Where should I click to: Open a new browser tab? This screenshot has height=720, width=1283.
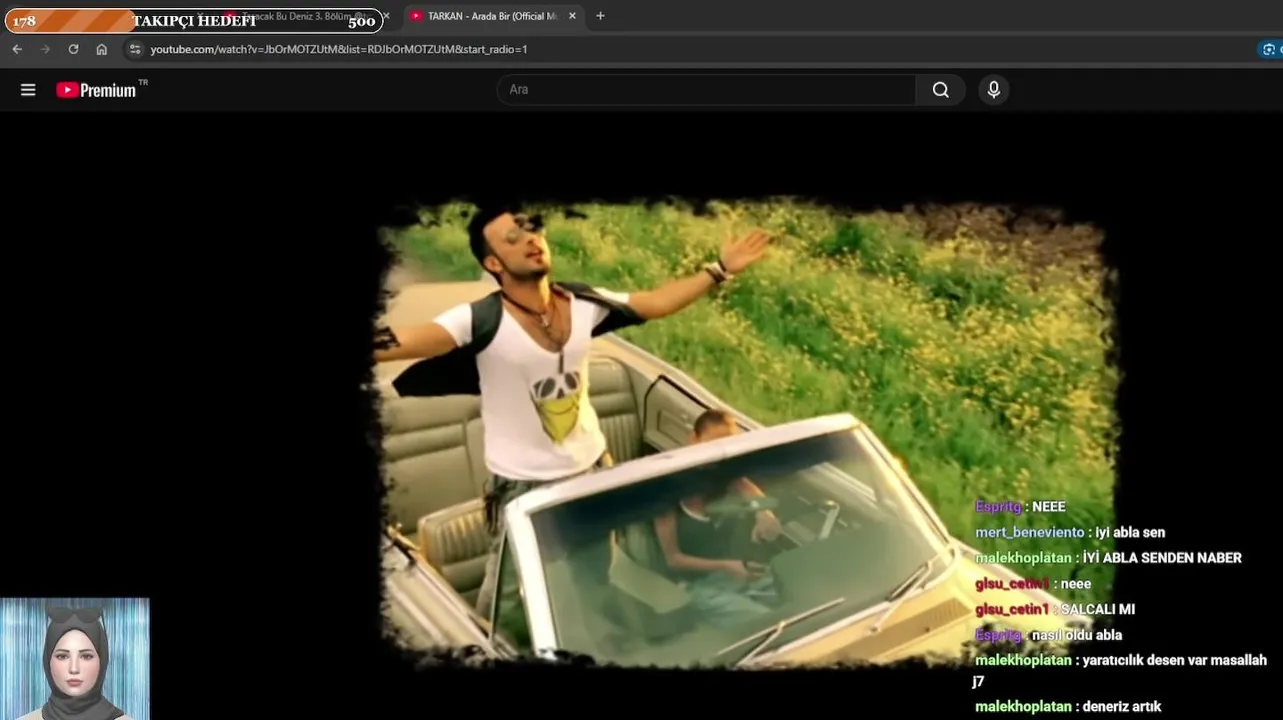click(x=600, y=16)
